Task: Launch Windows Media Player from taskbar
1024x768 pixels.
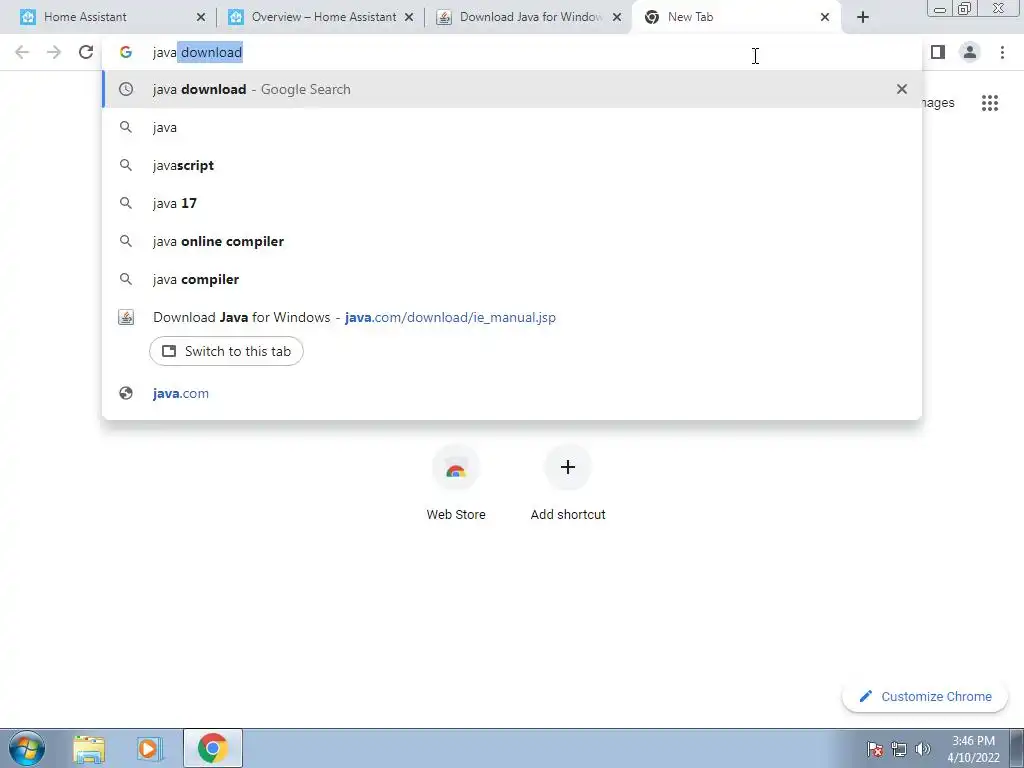Action: (x=150, y=748)
